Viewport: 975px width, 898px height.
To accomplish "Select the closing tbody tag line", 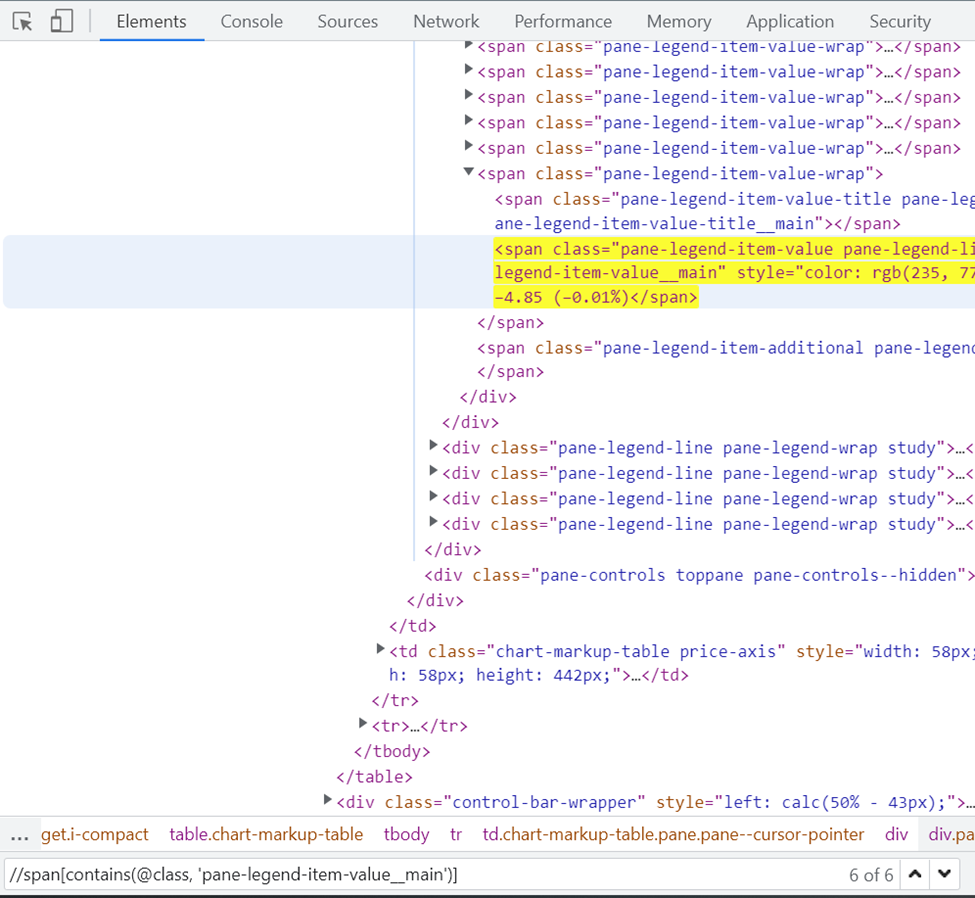I will [x=392, y=751].
